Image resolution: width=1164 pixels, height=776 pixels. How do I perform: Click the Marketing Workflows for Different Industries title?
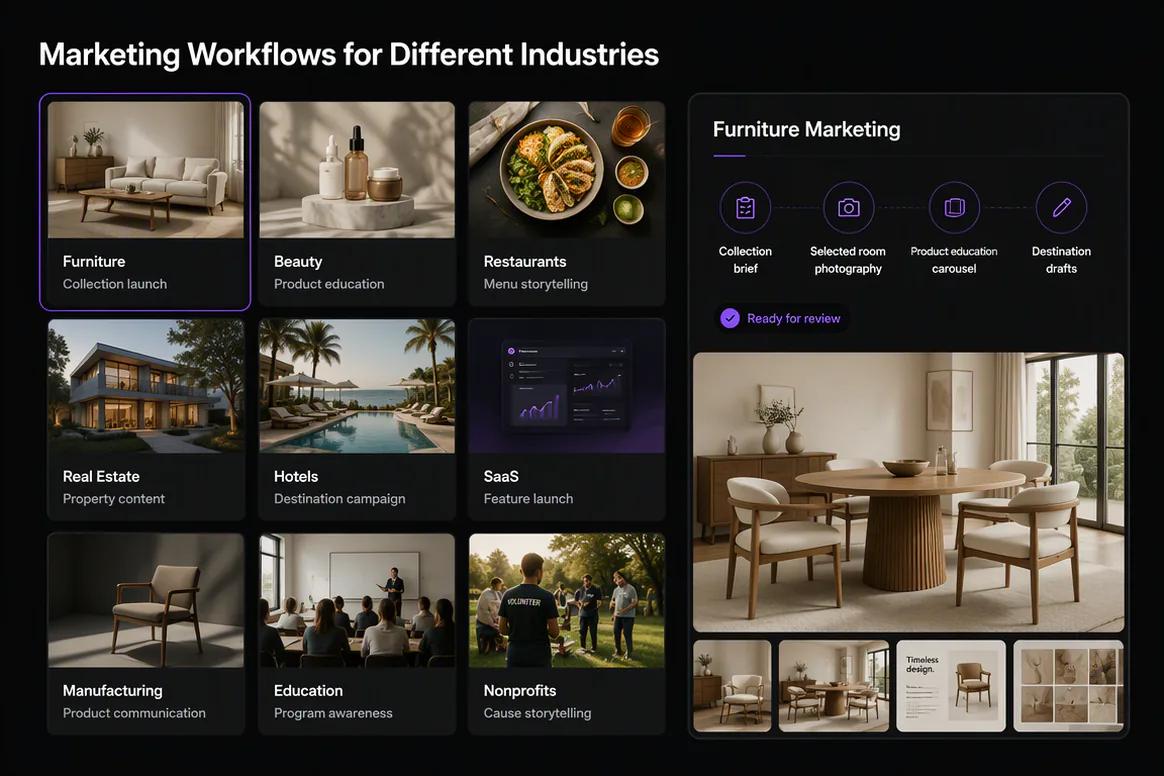(349, 54)
